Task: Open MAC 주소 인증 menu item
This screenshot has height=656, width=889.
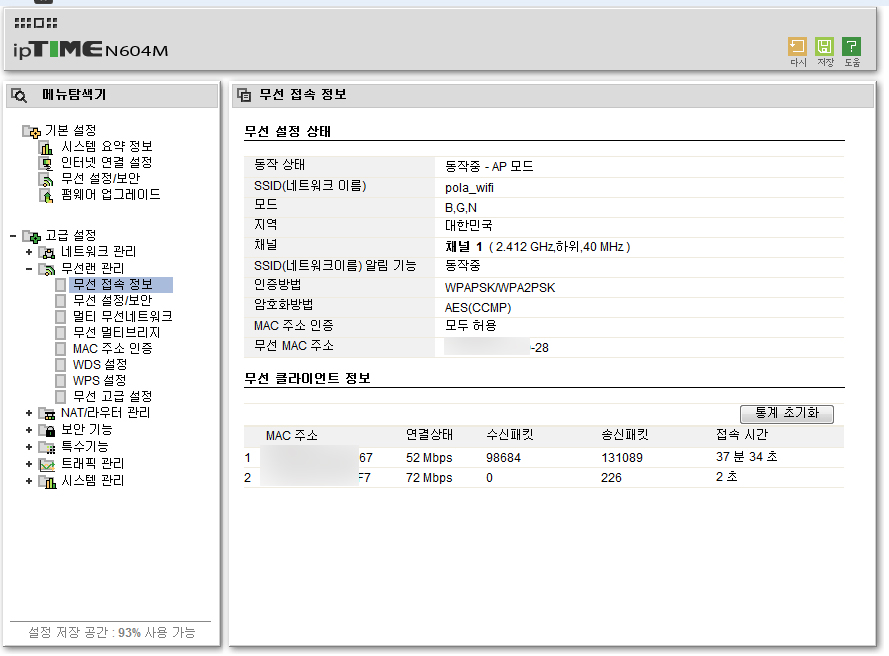Action: coord(113,348)
